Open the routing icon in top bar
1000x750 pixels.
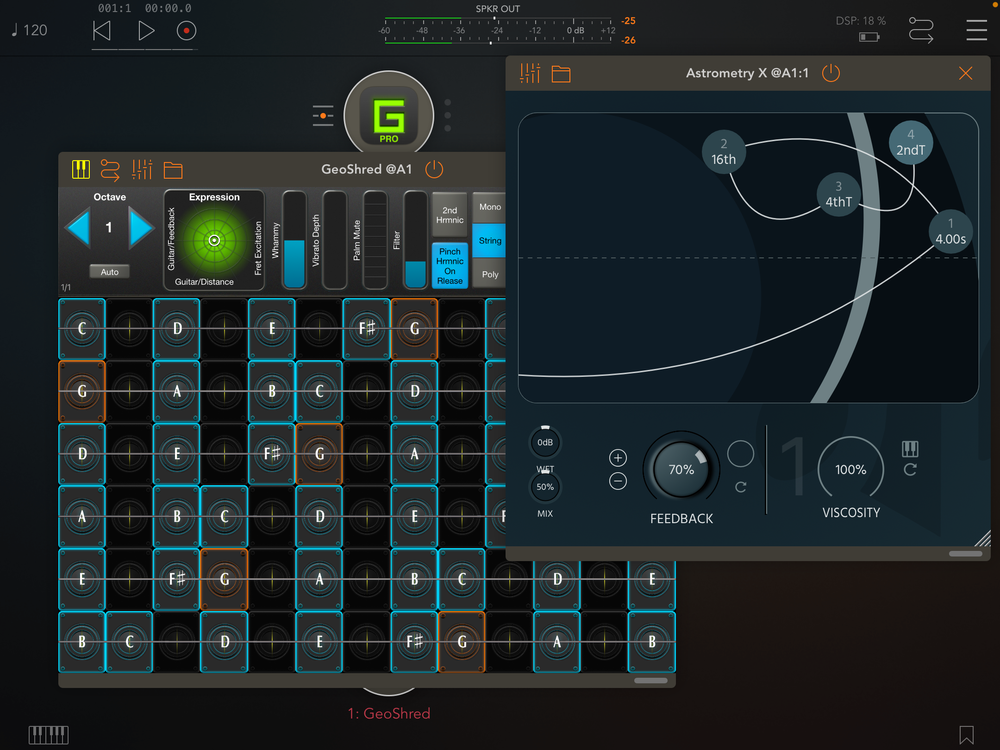tap(921, 30)
